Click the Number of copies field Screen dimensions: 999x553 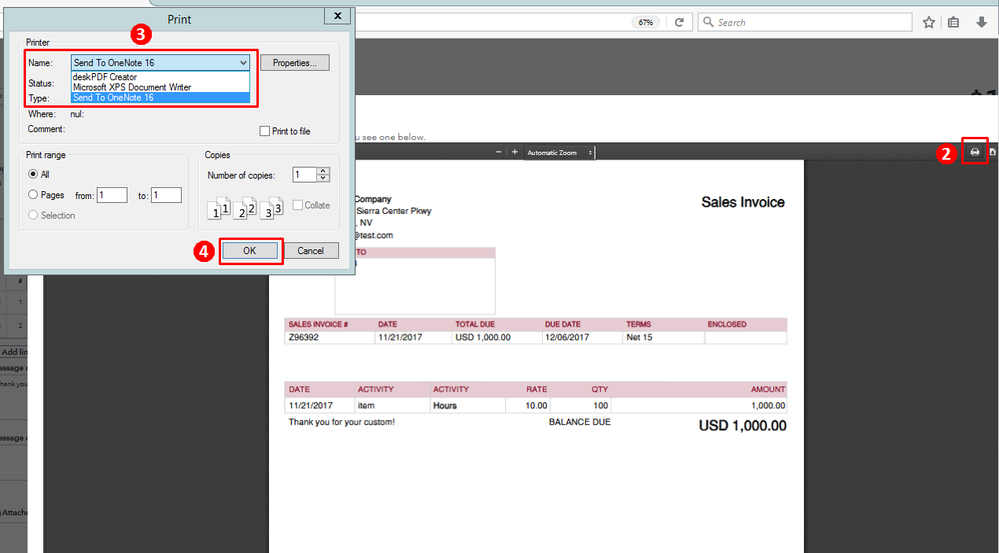(305, 175)
